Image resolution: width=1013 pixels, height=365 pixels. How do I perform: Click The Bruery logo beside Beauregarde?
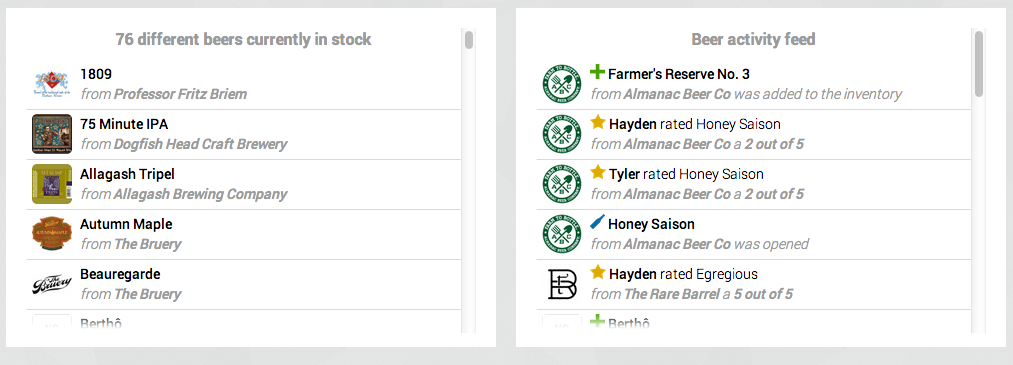(x=51, y=284)
